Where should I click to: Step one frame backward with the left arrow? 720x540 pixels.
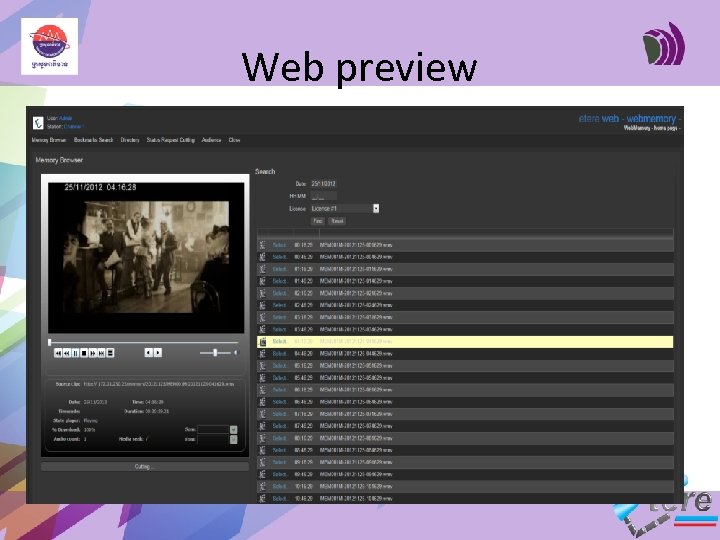pyautogui.click(x=149, y=353)
